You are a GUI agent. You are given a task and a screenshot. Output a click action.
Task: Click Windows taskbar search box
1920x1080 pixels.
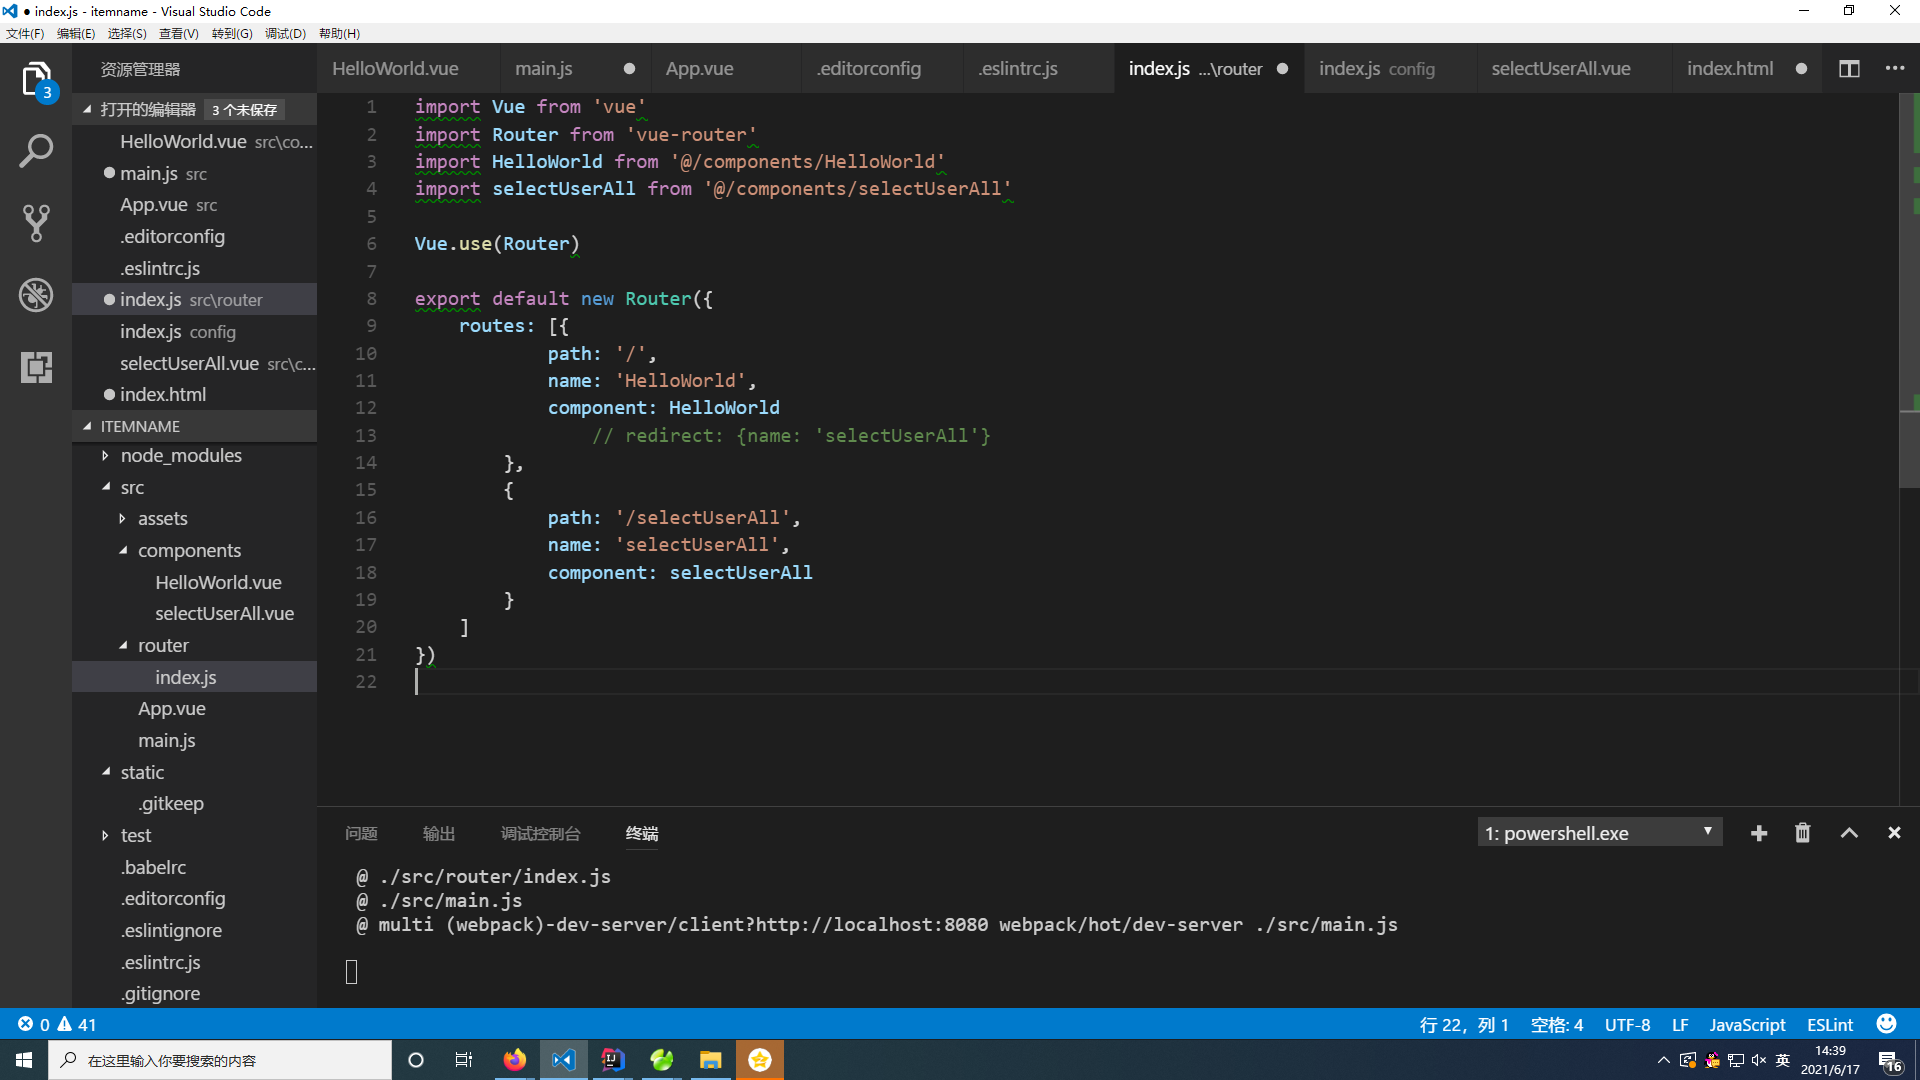(x=220, y=1060)
